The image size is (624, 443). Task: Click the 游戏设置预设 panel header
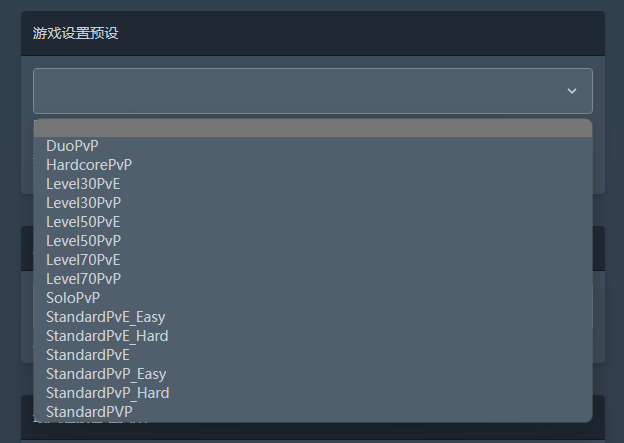pos(313,33)
